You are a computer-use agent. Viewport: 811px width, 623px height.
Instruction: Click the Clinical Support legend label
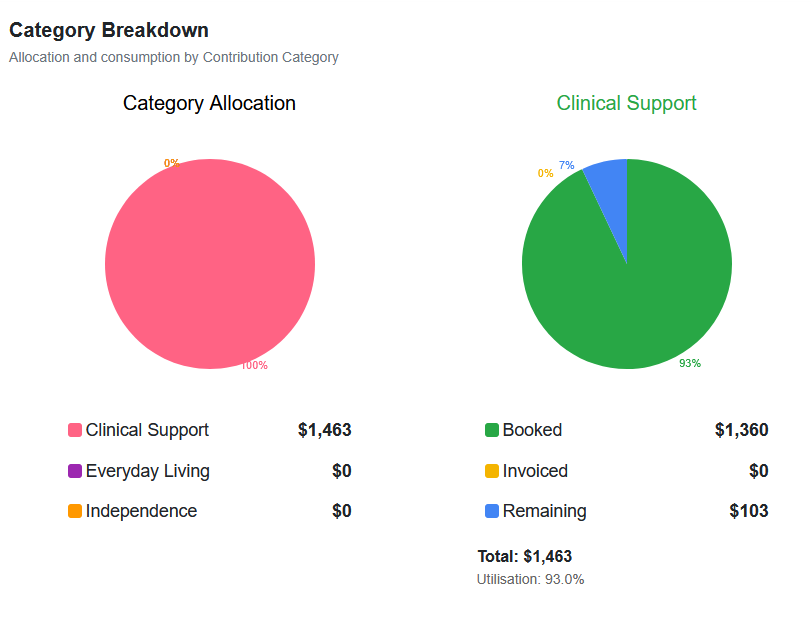[147, 430]
